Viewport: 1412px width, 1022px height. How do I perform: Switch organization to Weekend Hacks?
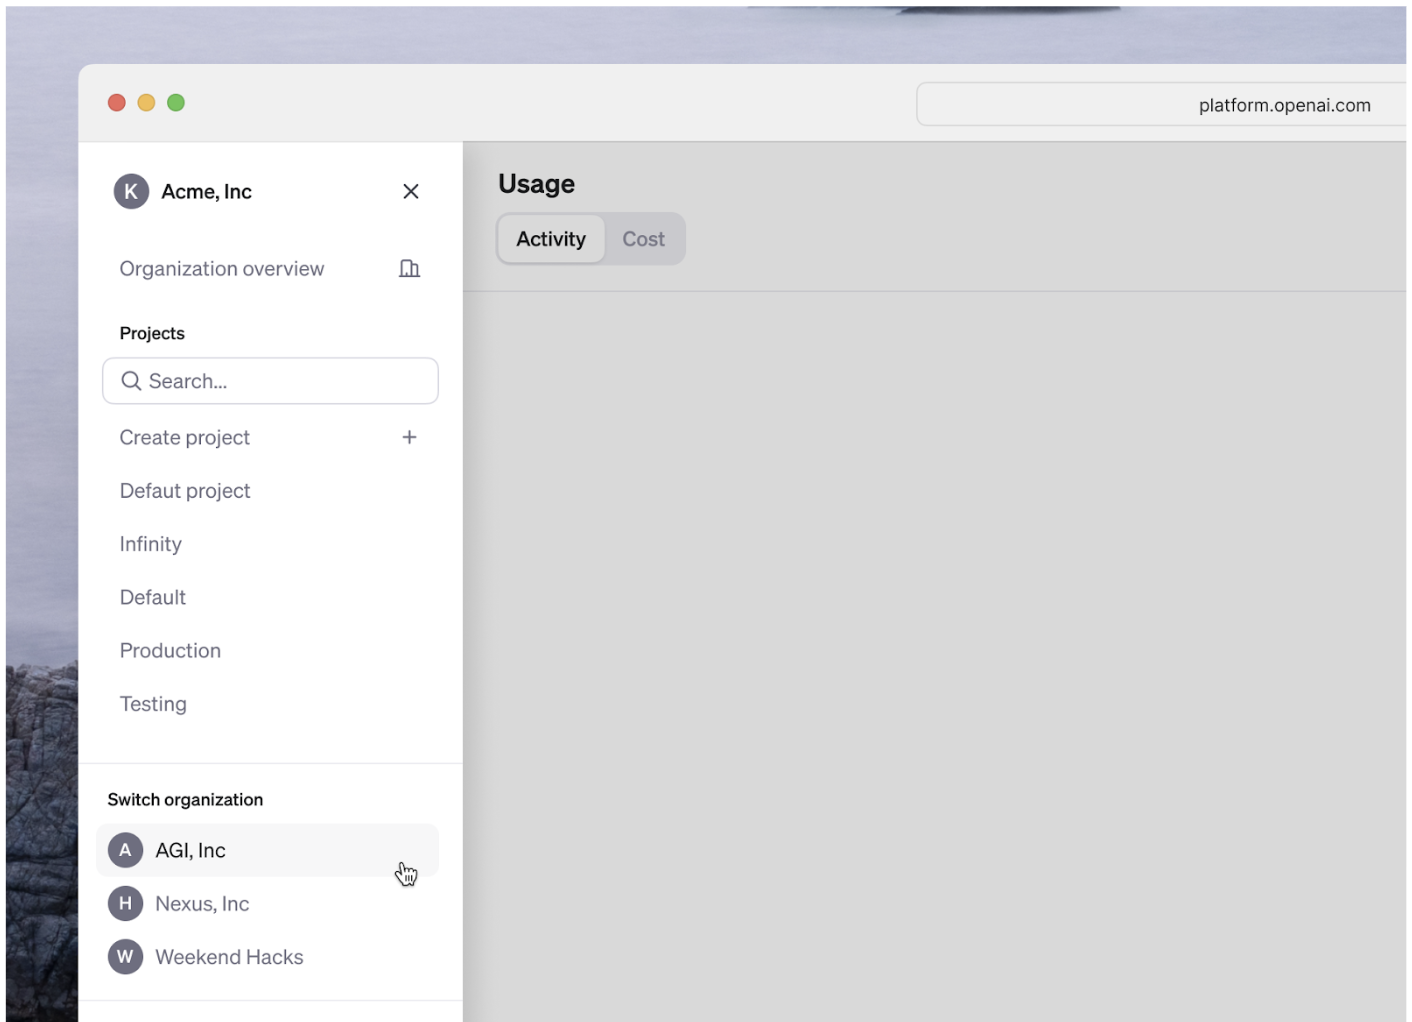pyautogui.click(x=267, y=957)
